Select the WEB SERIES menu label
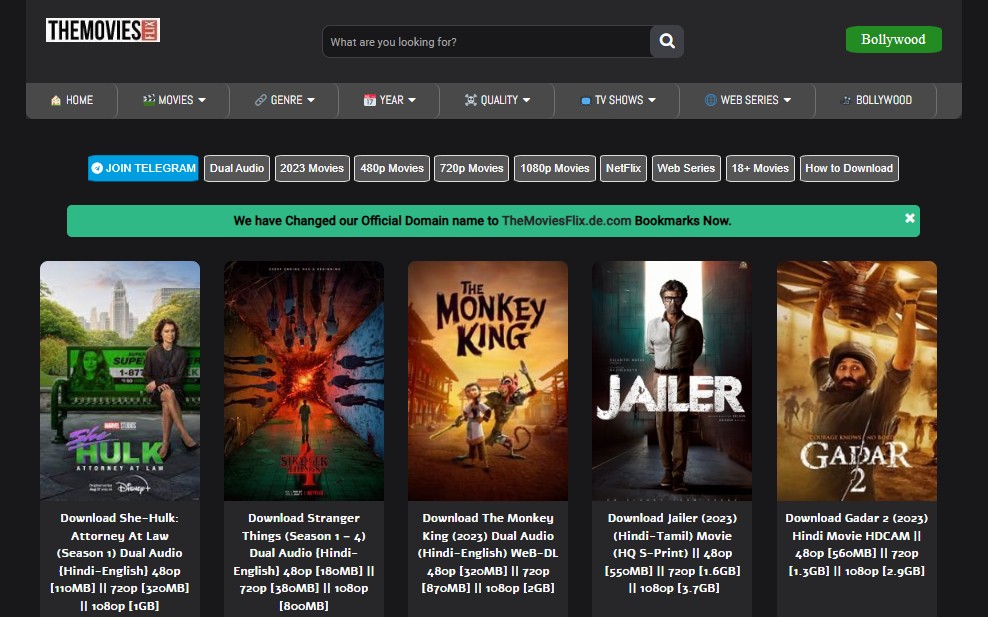The width and height of the screenshot is (988, 617). pos(749,100)
